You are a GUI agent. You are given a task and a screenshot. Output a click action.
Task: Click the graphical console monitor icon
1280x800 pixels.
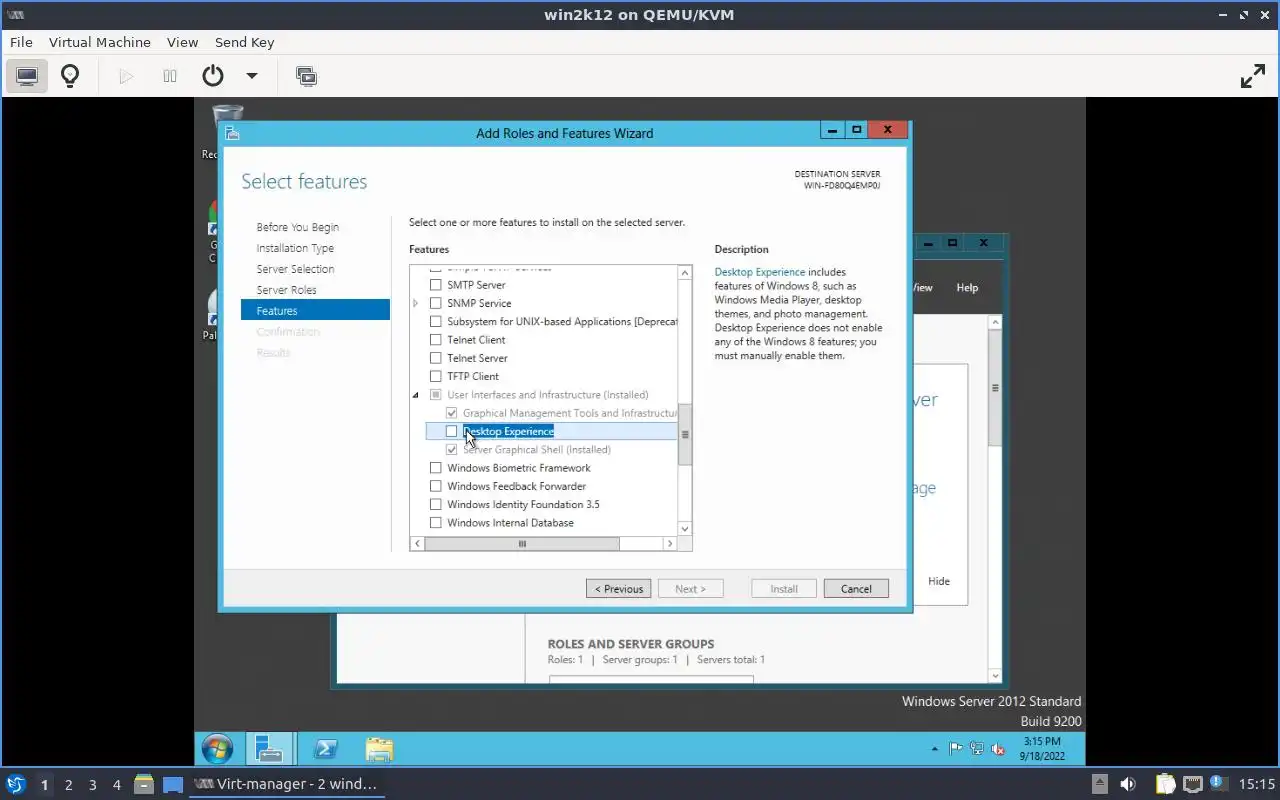[x=27, y=76]
